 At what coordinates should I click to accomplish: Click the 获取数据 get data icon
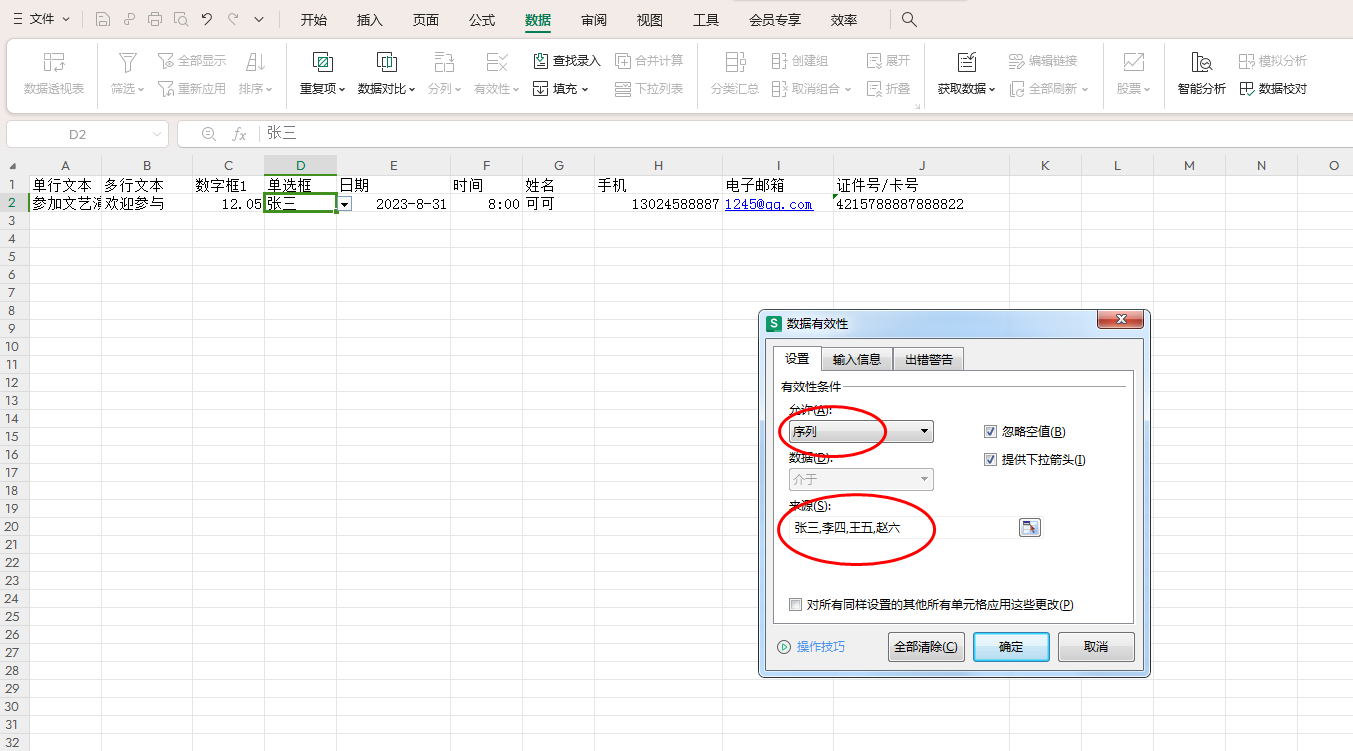tap(966, 63)
